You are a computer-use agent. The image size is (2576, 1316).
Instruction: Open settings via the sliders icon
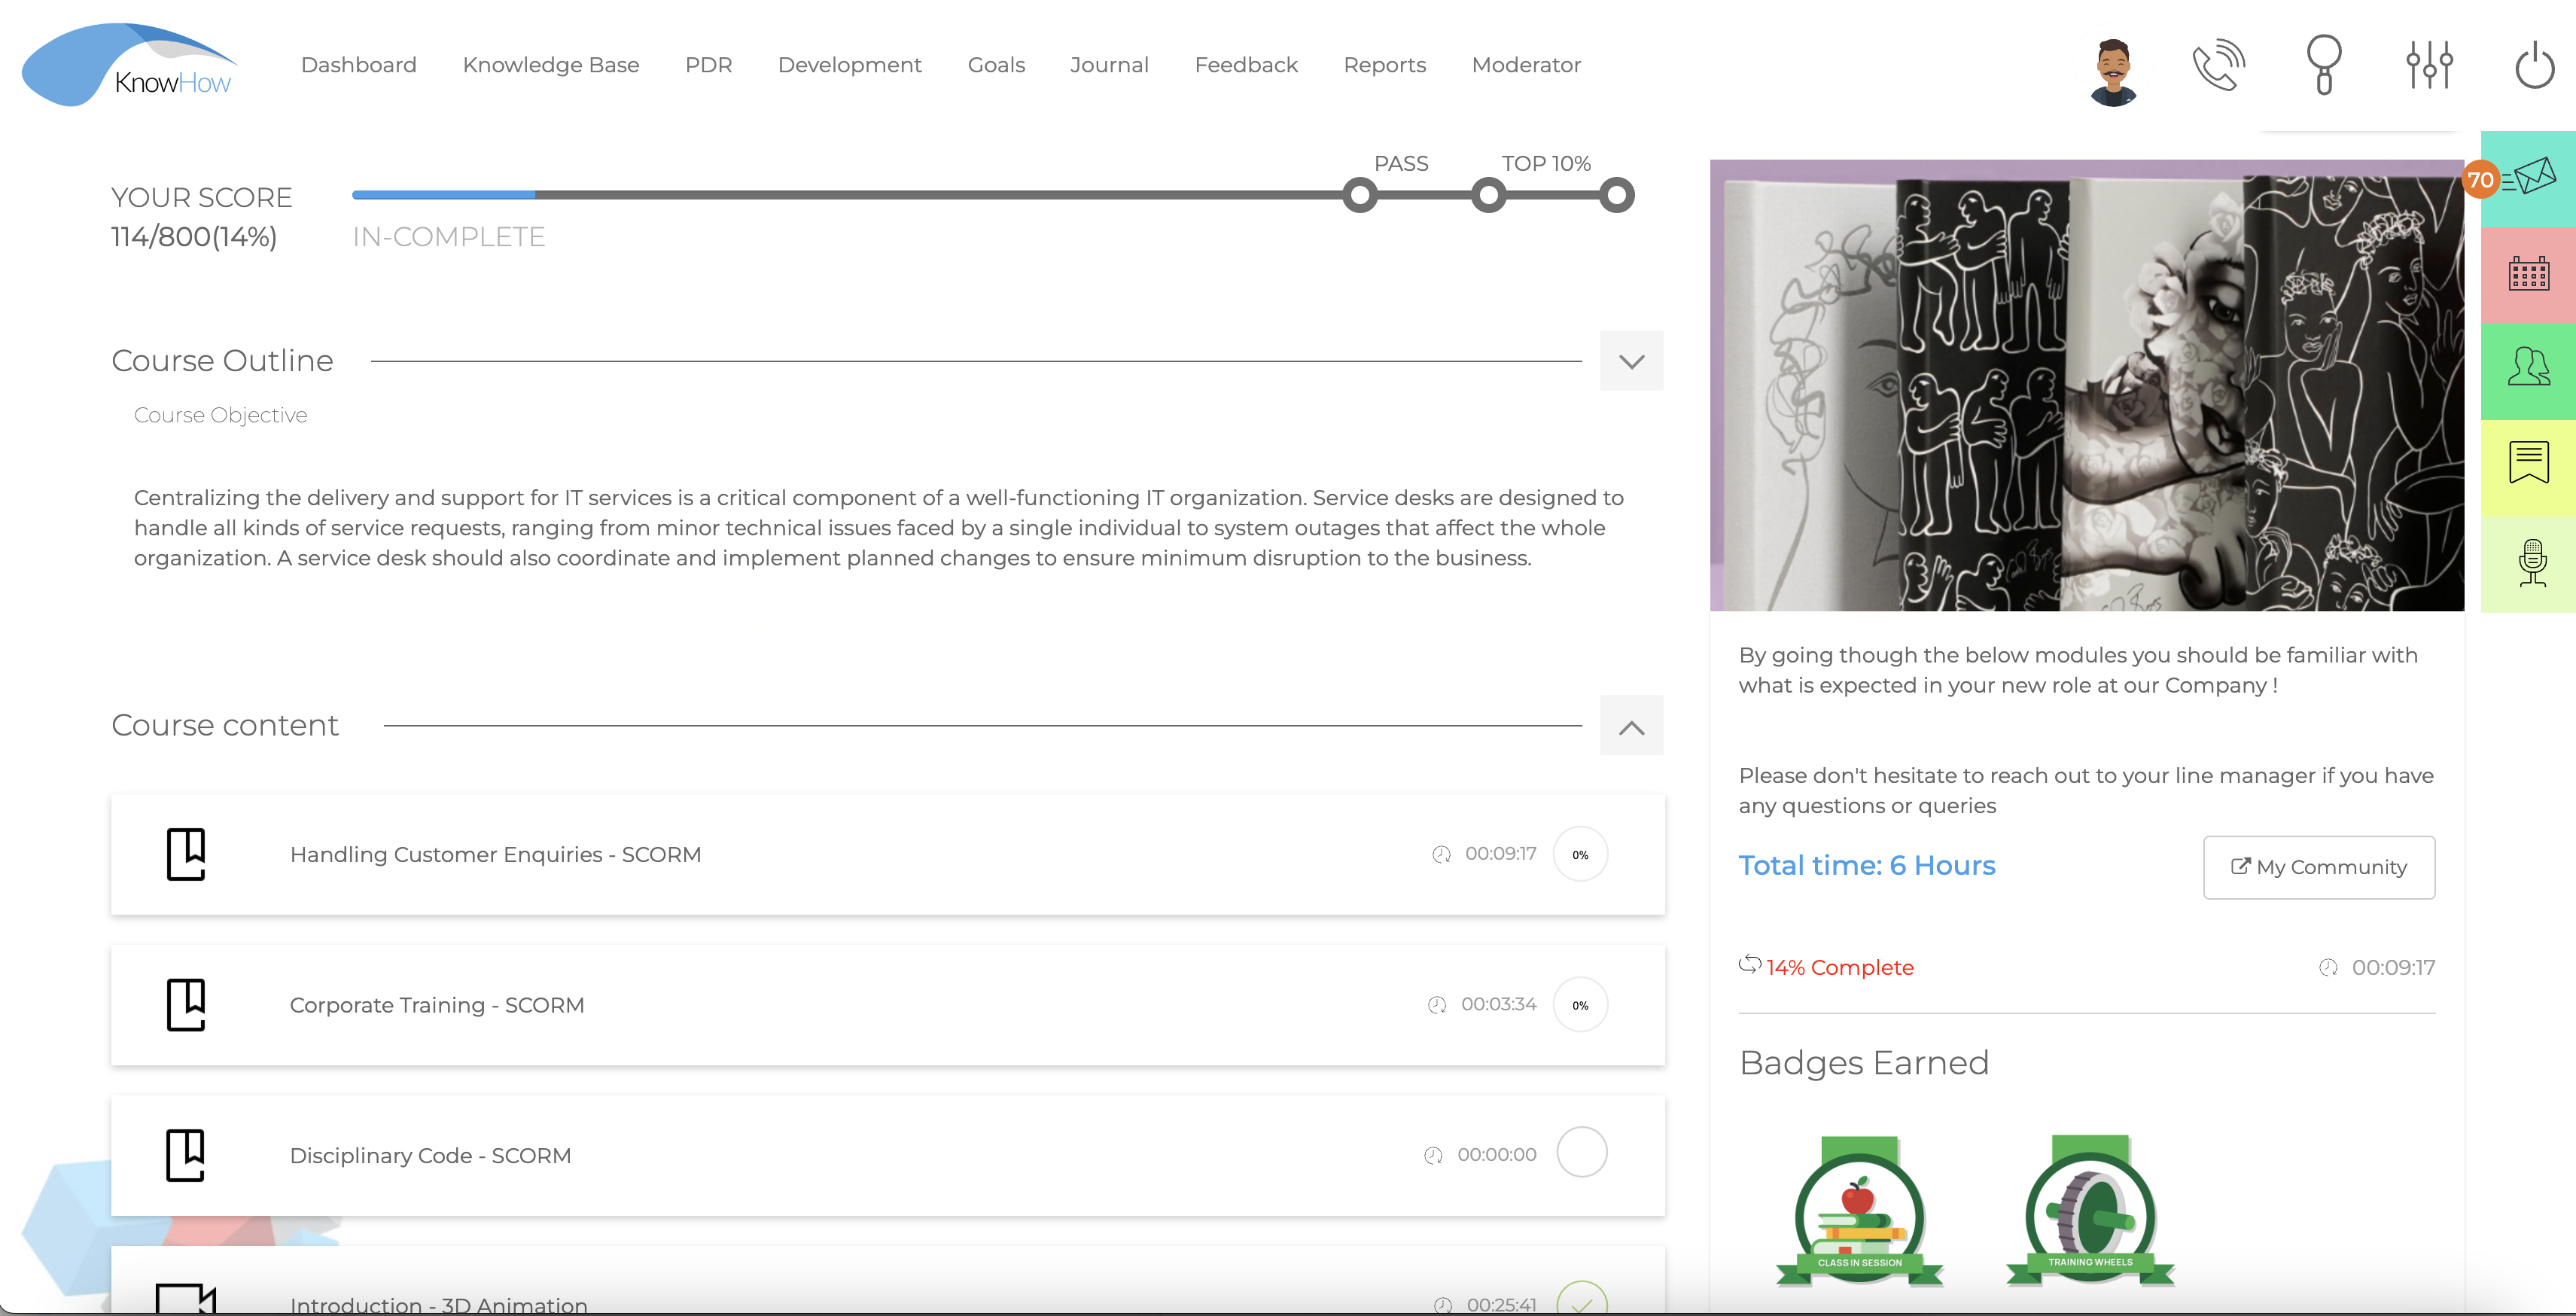point(2429,65)
